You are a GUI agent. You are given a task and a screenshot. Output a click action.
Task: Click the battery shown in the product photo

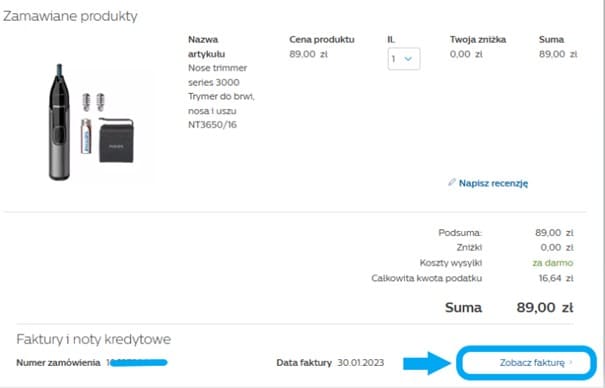point(86,136)
